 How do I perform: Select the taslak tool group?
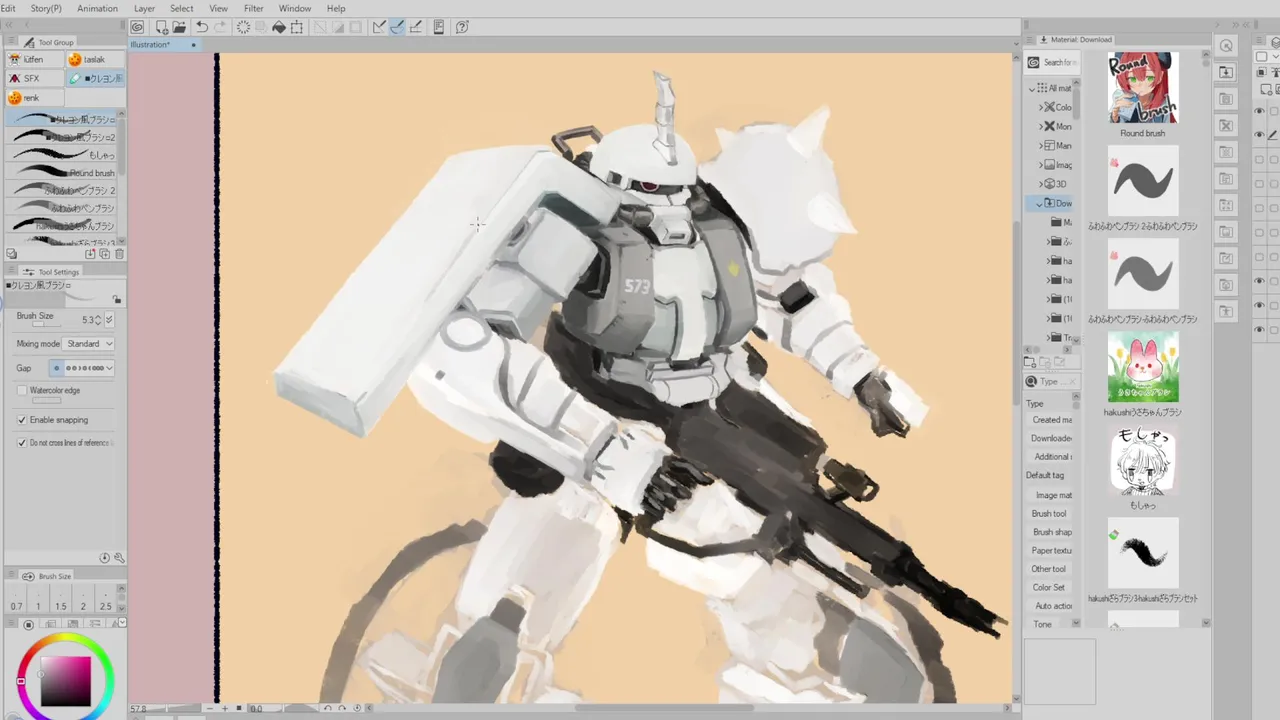(x=95, y=59)
